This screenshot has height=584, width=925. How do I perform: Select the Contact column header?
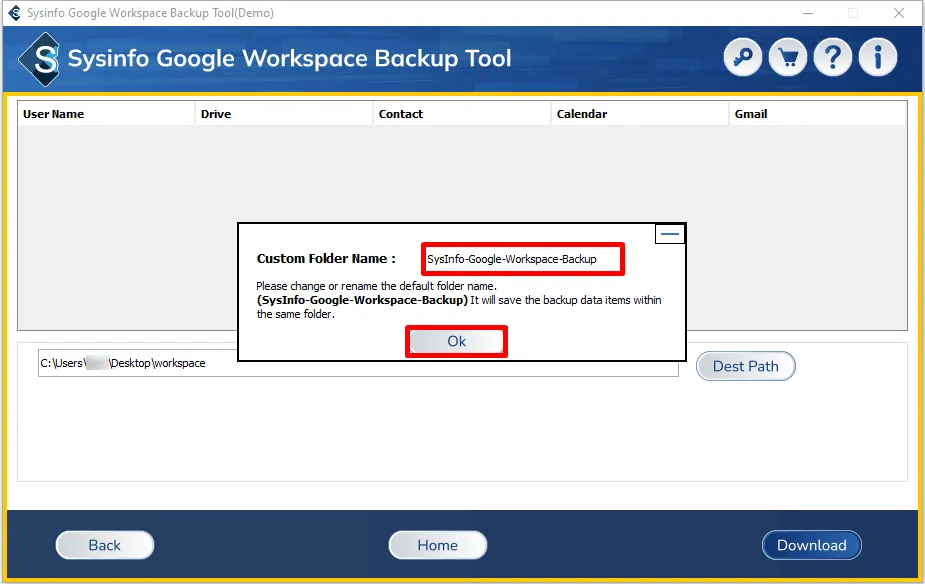462,114
